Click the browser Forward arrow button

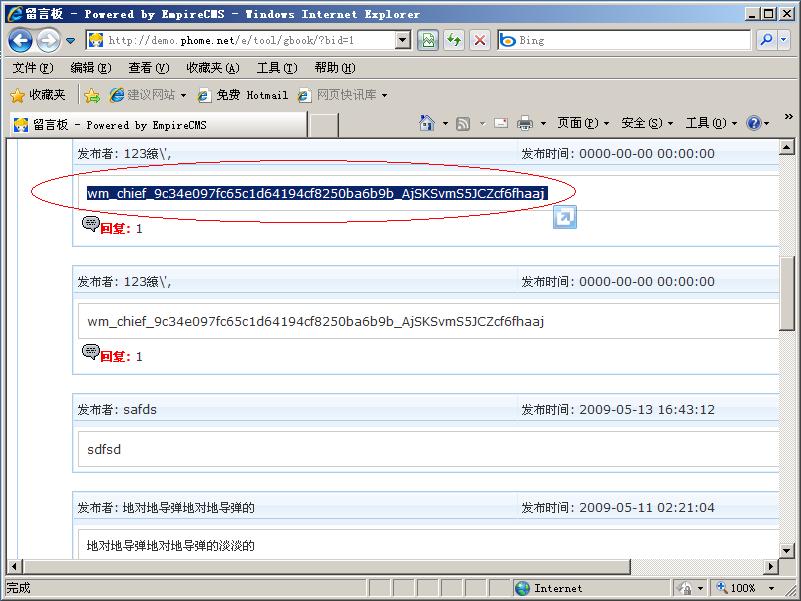tap(49, 40)
